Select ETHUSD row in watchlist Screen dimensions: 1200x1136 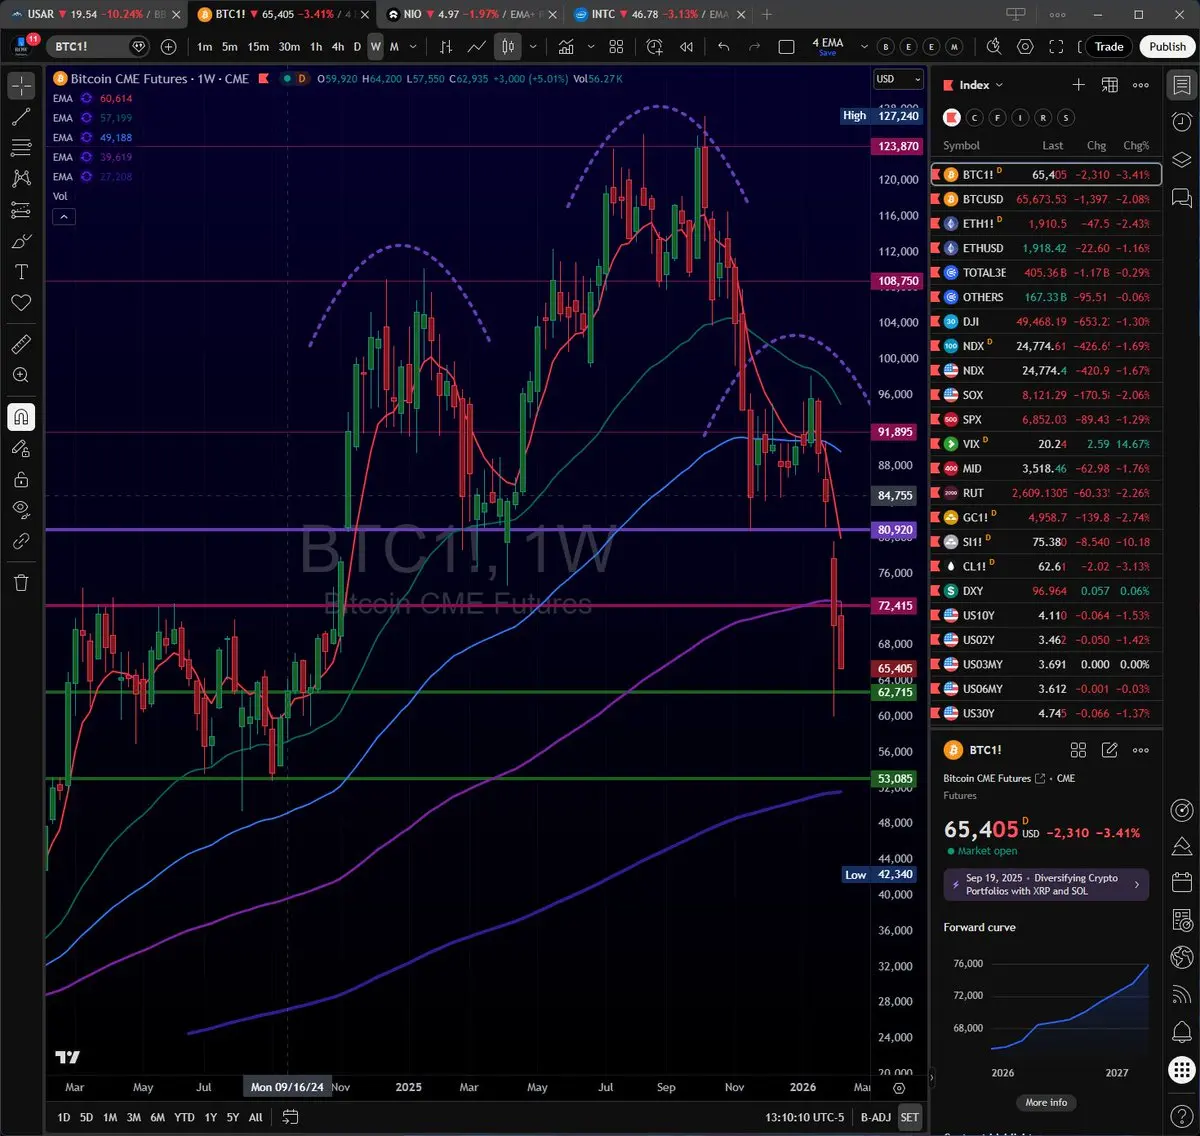tap(1046, 248)
